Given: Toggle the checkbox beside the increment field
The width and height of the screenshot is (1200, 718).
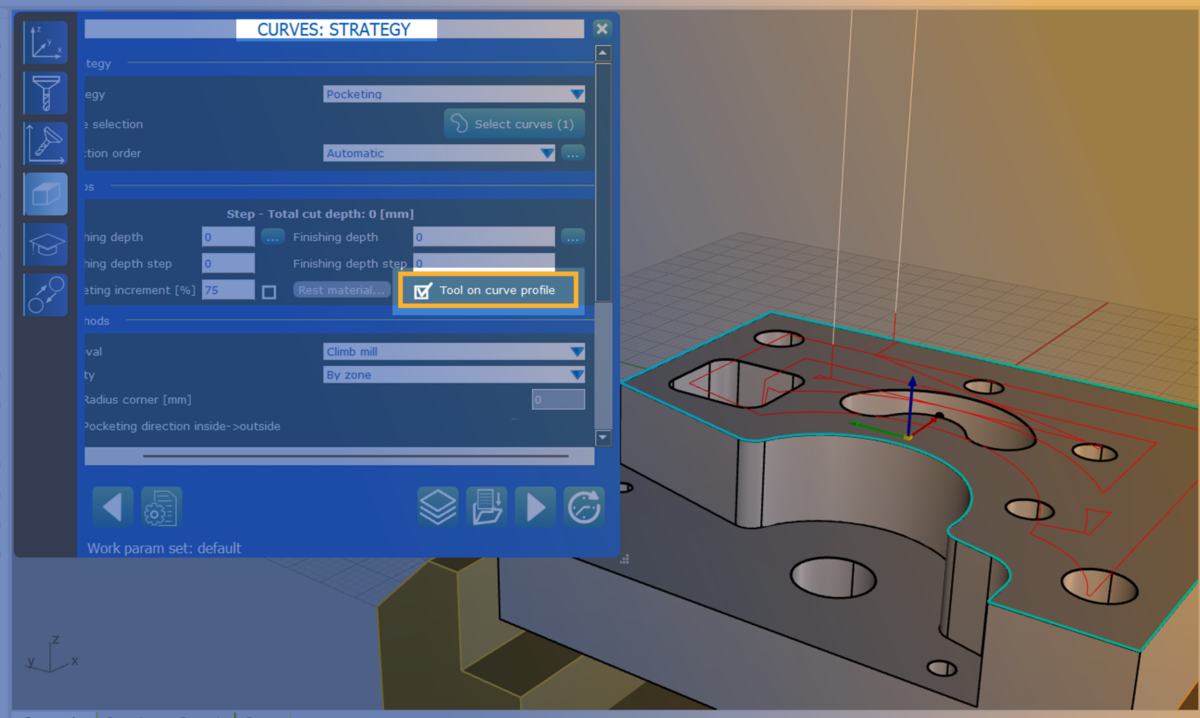Looking at the screenshot, I should [x=269, y=292].
